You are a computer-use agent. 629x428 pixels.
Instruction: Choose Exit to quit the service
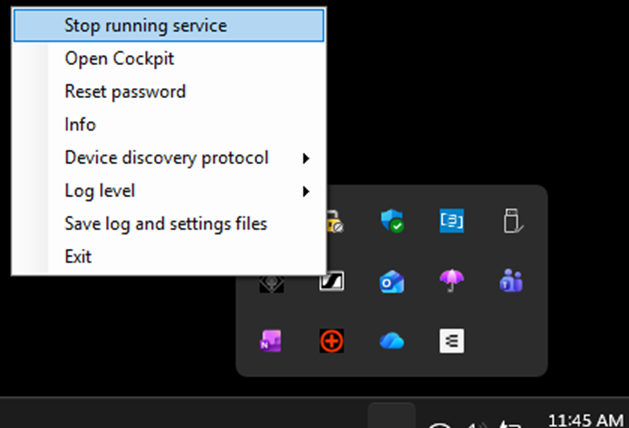pos(78,256)
